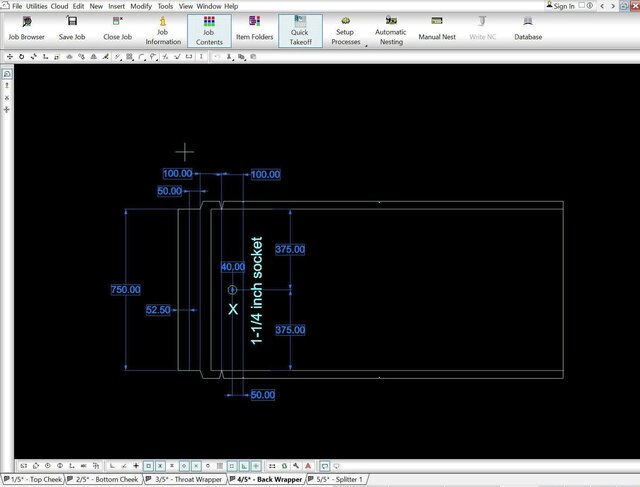Launch Automatic Nesting
This screenshot has height=487, width=640.
coord(391,30)
